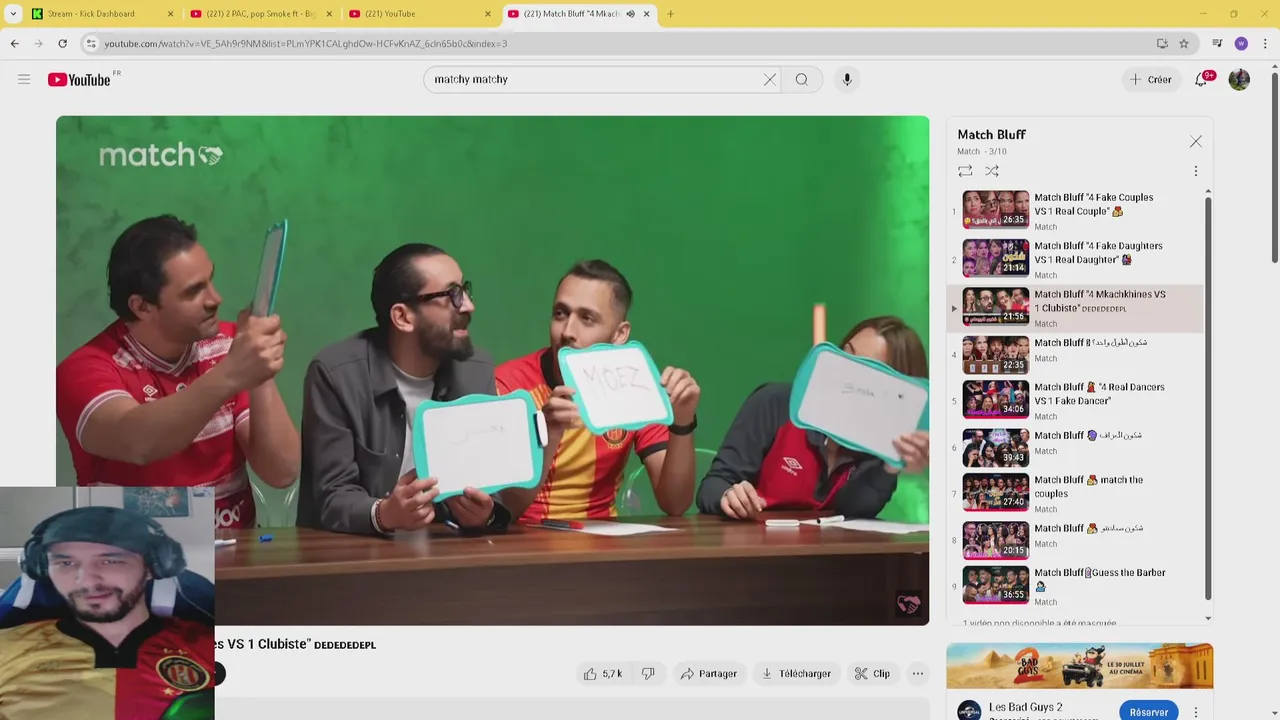
Task: Click Les Bad Guys 2 banner ad
Action: (1079, 666)
